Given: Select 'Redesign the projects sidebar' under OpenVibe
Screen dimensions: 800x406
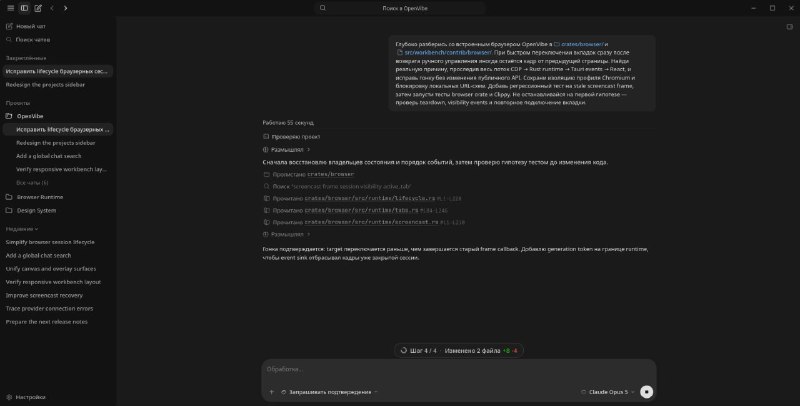Looking at the screenshot, I should [x=58, y=143].
